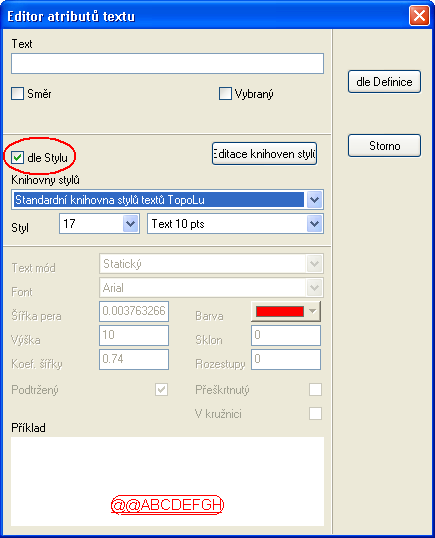Close the Editor atributů textu dialog

pyautogui.click(x=419, y=15)
